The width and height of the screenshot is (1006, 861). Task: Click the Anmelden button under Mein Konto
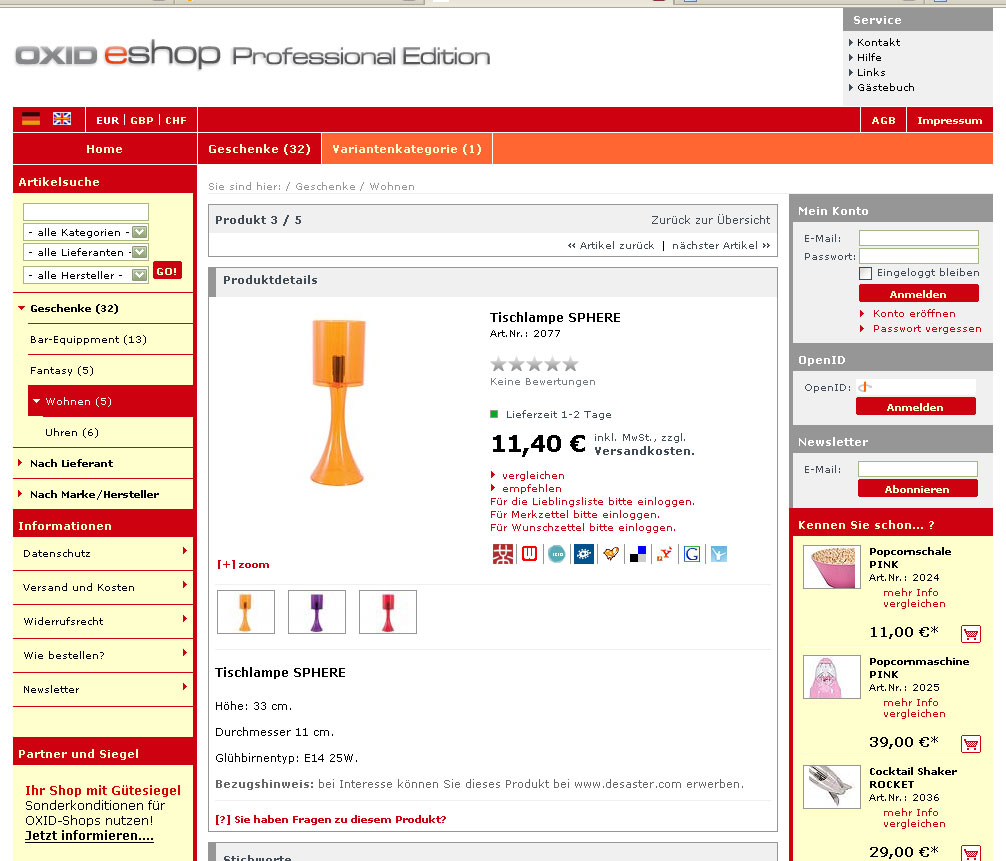click(x=918, y=294)
